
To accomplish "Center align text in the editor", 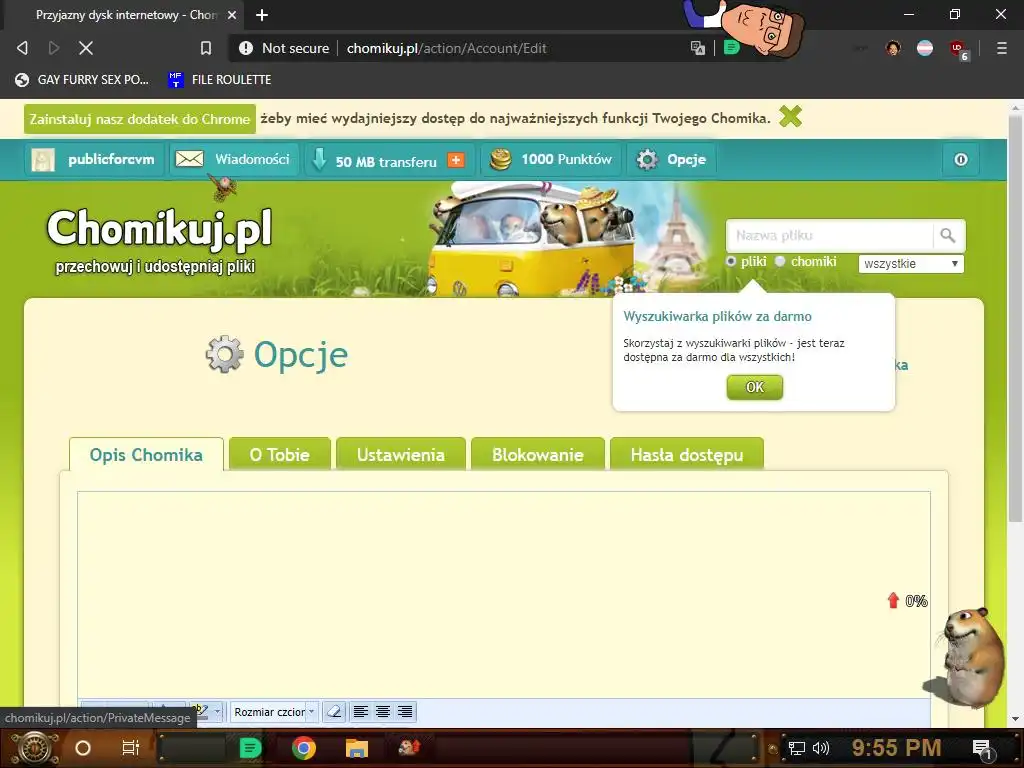I will pos(383,712).
